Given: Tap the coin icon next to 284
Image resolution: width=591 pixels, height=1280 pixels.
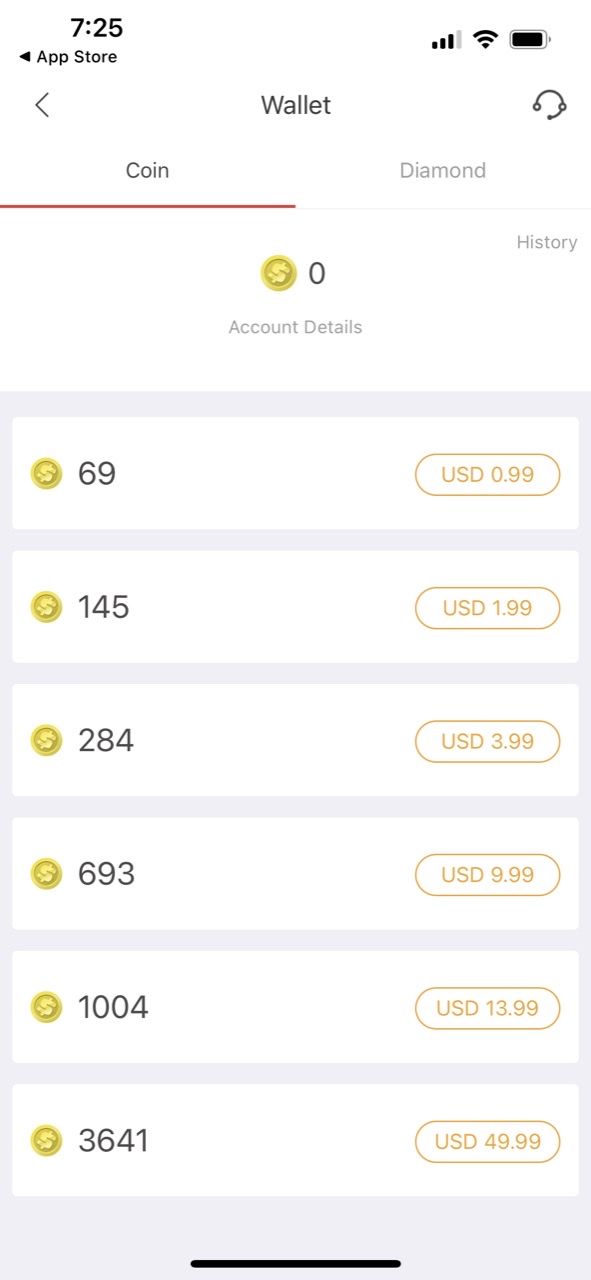Looking at the screenshot, I should click(47, 740).
